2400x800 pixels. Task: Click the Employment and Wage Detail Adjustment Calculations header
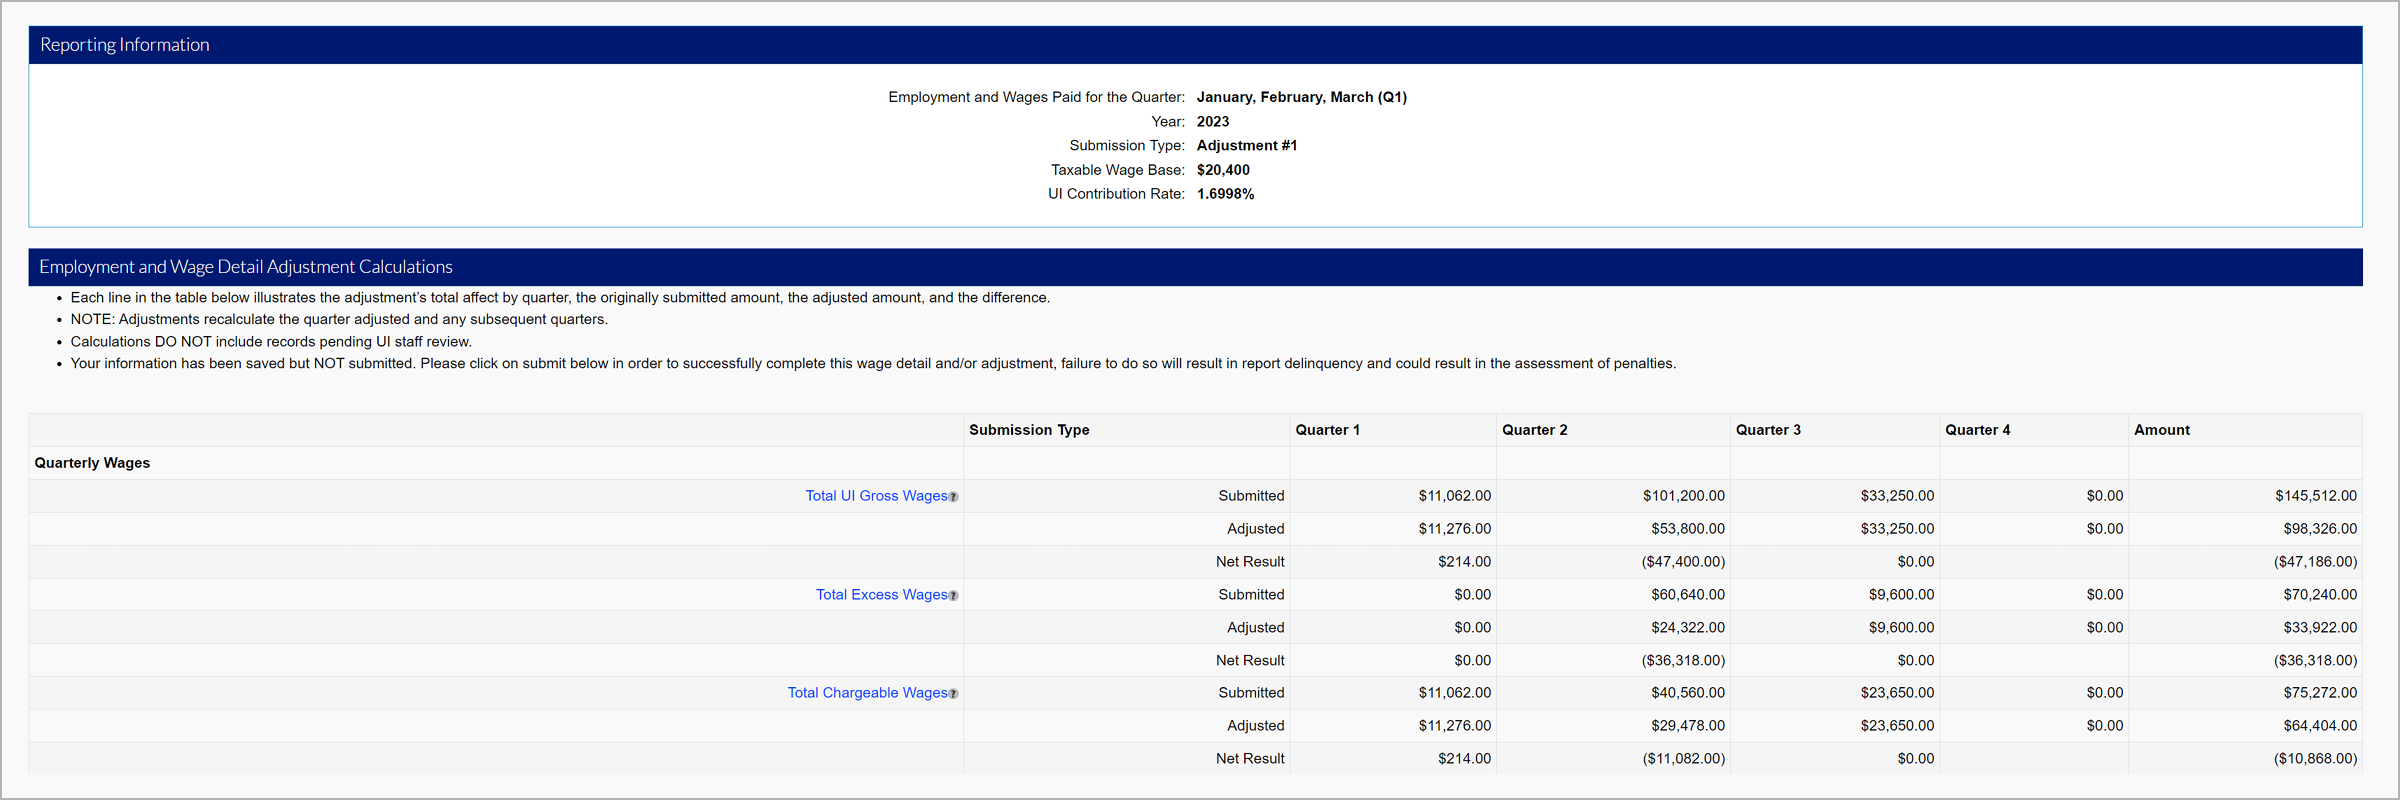(246, 267)
